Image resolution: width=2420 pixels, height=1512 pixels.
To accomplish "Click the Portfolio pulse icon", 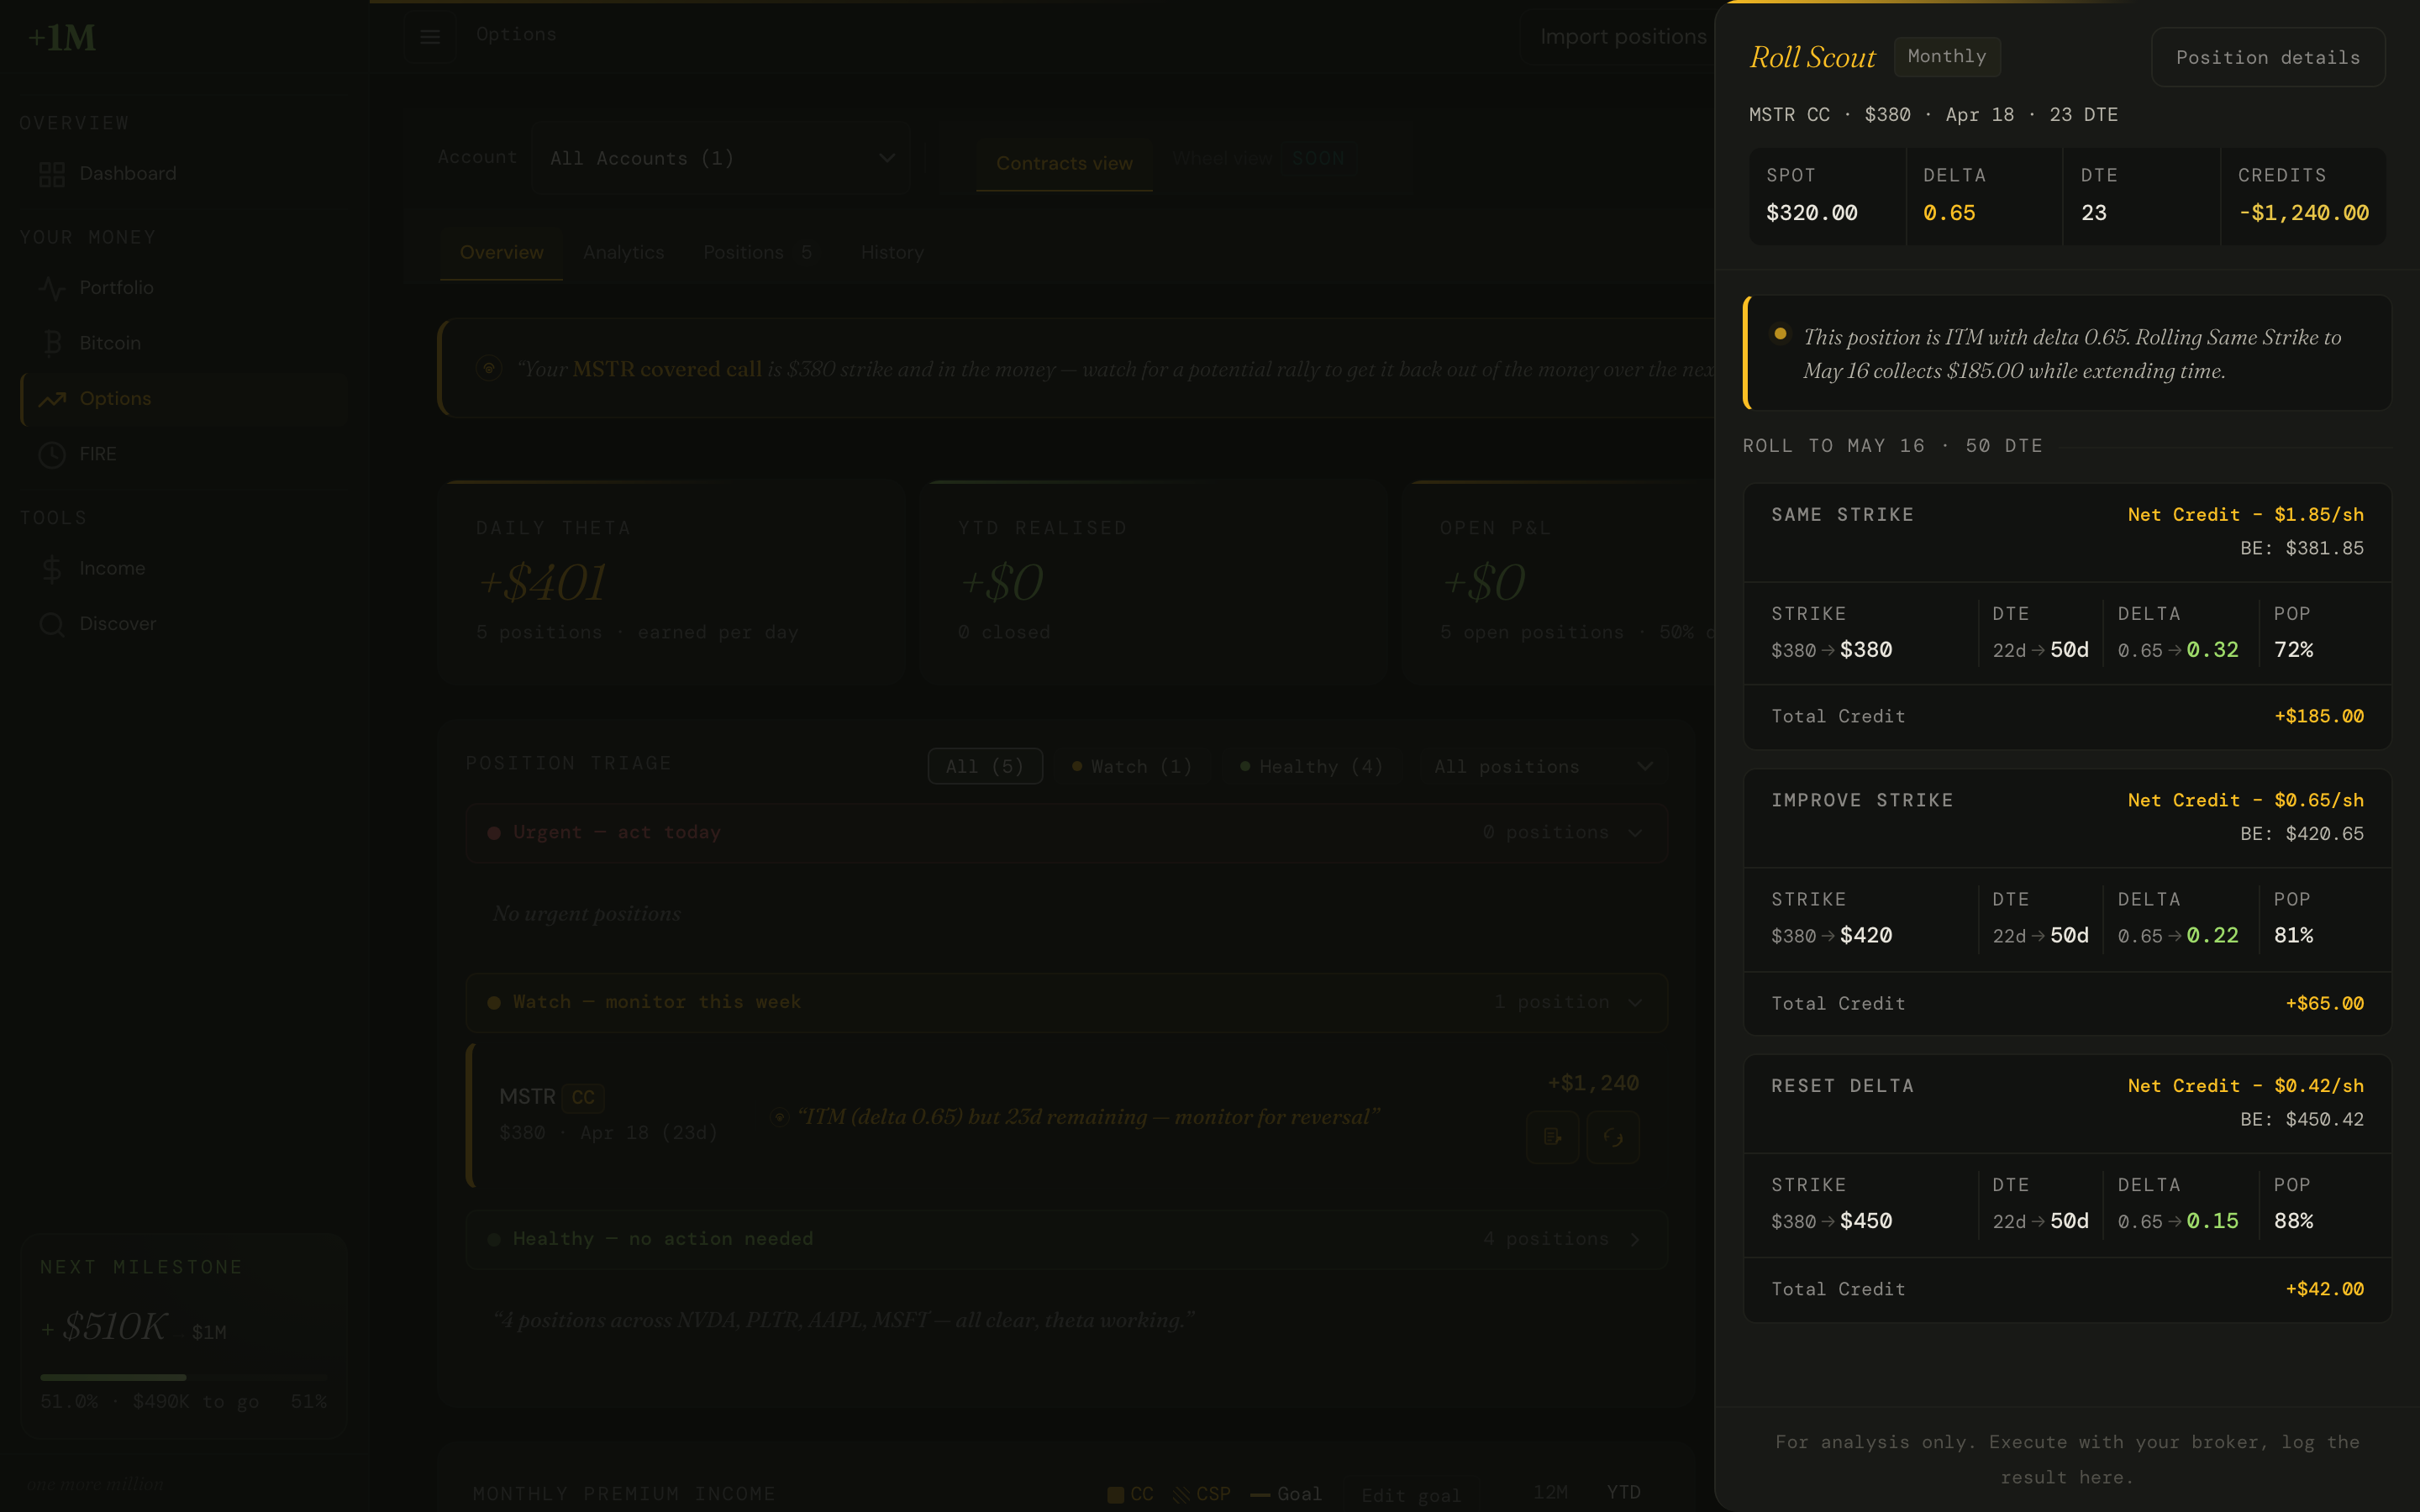I will (x=52, y=288).
